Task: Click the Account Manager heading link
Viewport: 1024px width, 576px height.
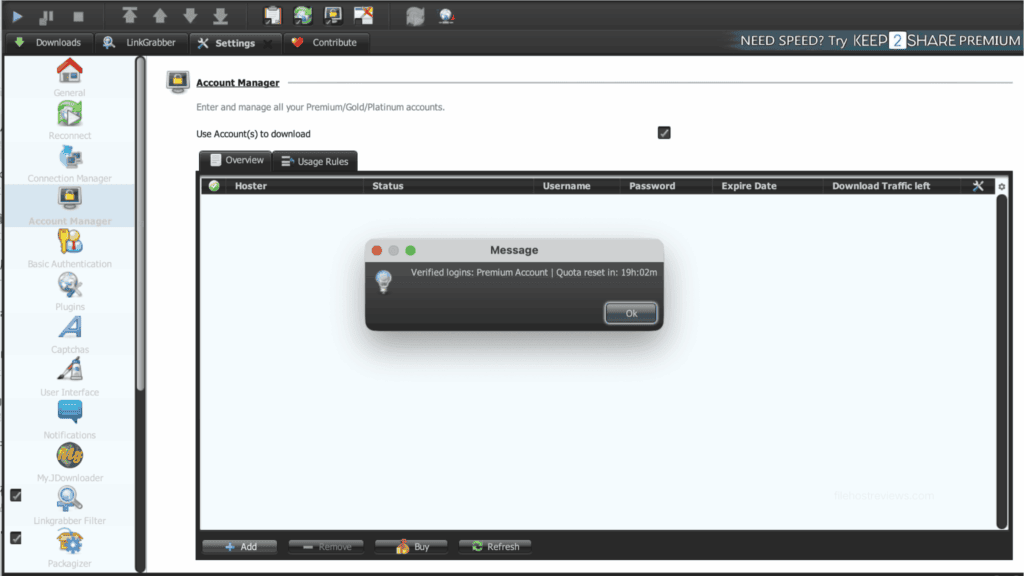Action: point(238,83)
